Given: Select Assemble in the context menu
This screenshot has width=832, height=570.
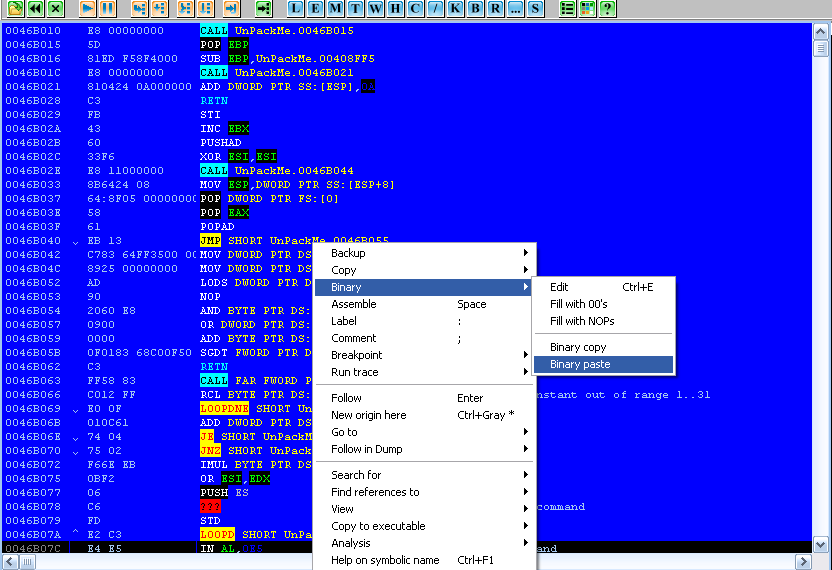Looking at the screenshot, I should click(x=354, y=304).
